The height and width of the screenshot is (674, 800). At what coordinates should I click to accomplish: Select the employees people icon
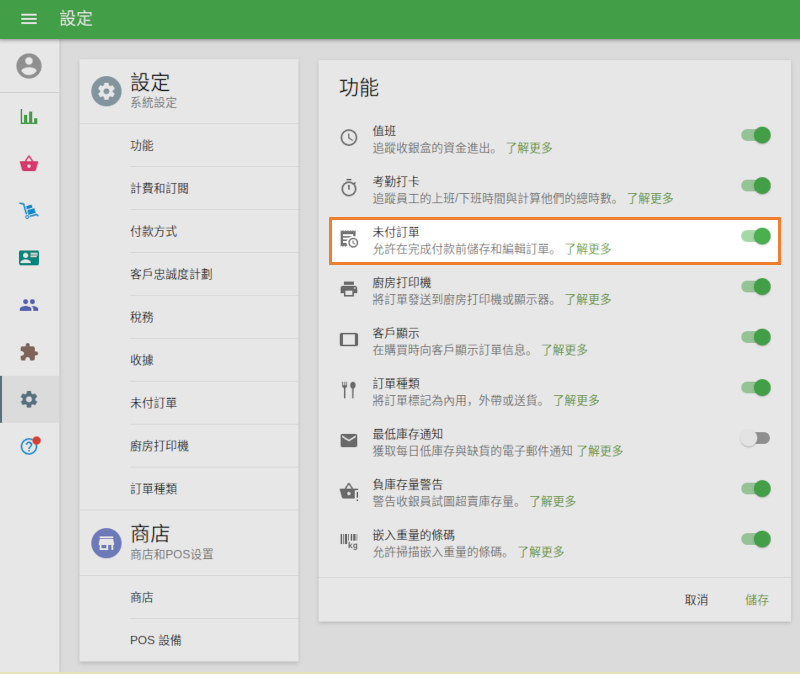tap(30, 305)
